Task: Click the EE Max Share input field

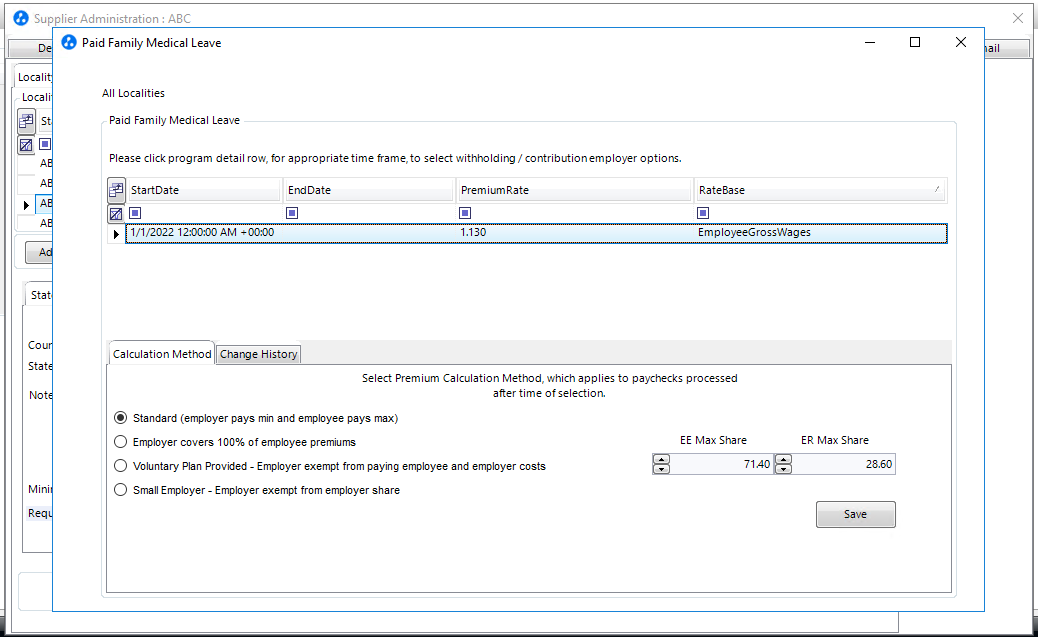Action: [x=721, y=464]
